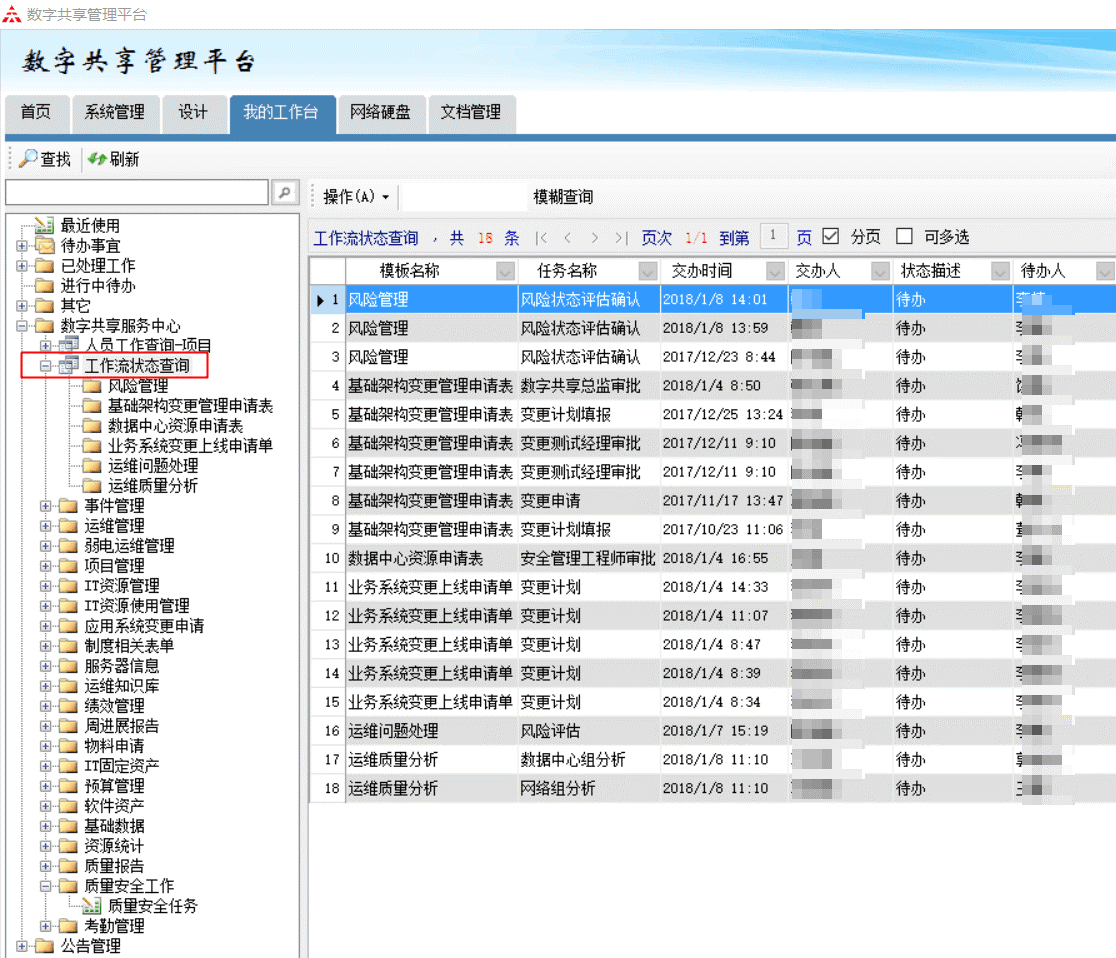Image resolution: width=1116 pixels, height=958 pixels.
Task: Click the 最近使用 tree item
Action: click(x=90, y=226)
